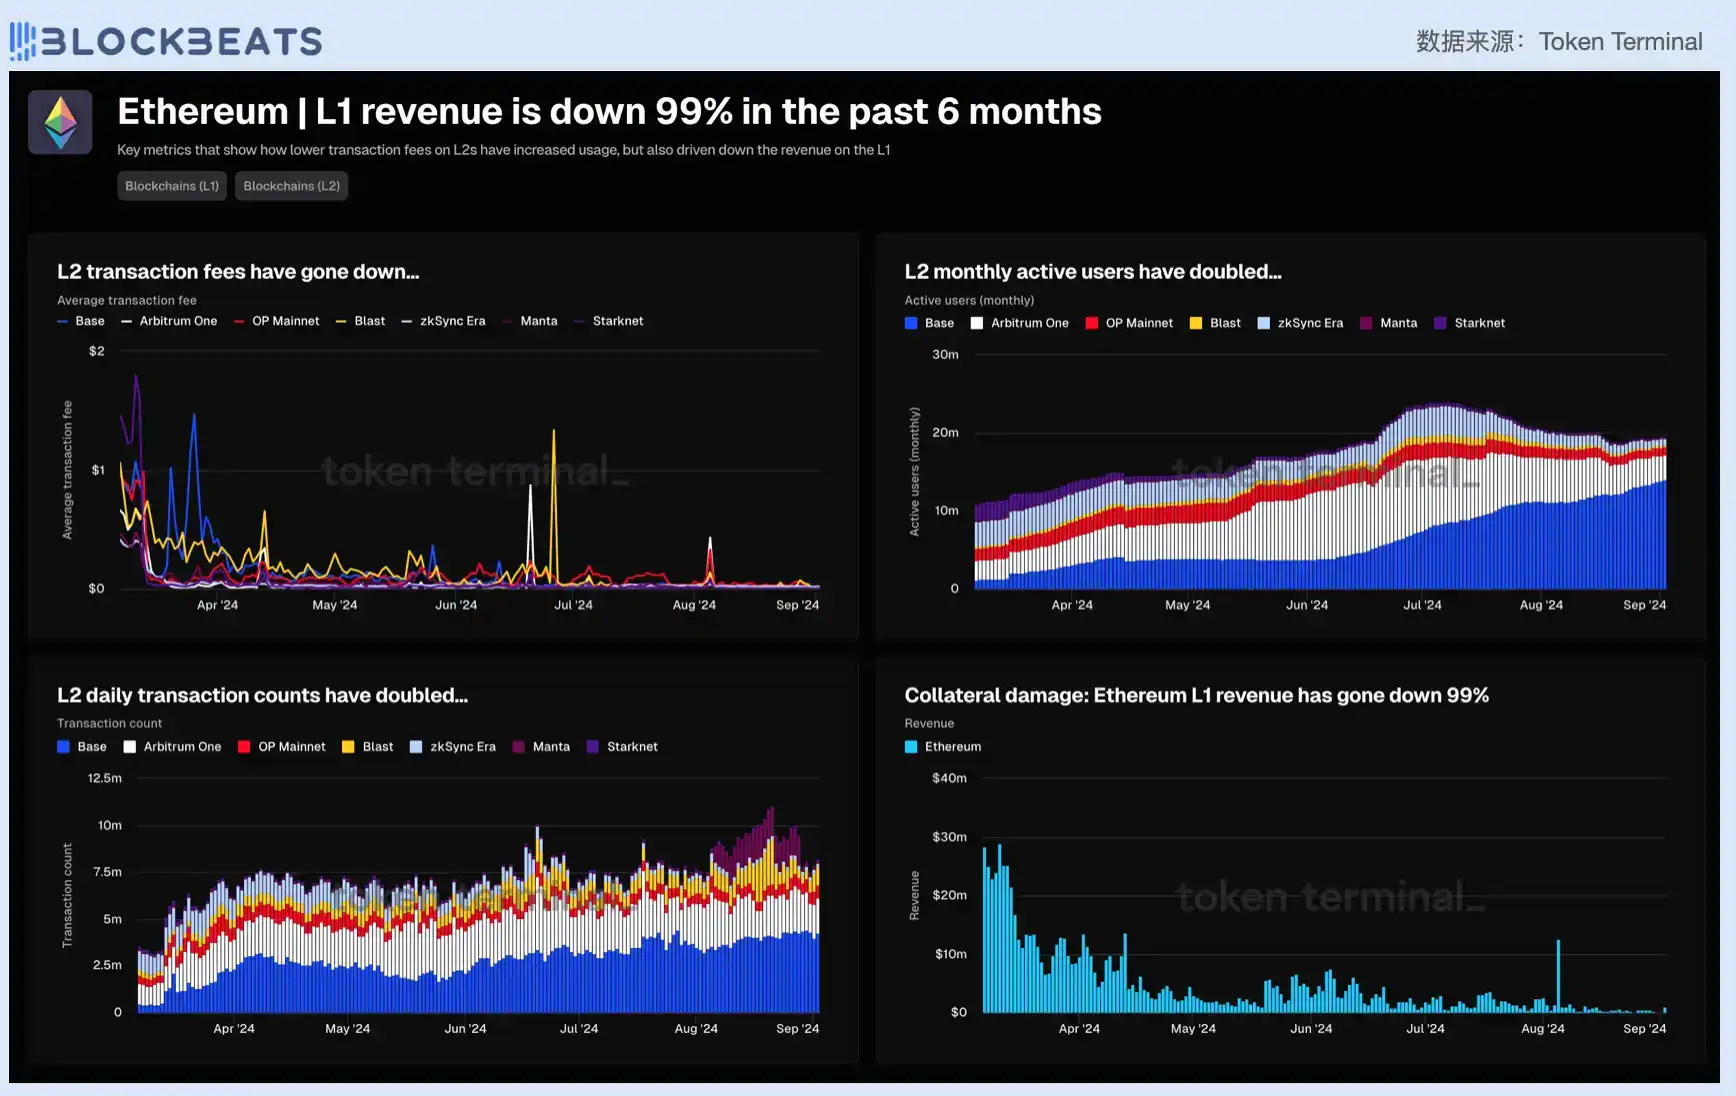
Task: Select the Blockchains (L1) tag
Action: [172, 186]
